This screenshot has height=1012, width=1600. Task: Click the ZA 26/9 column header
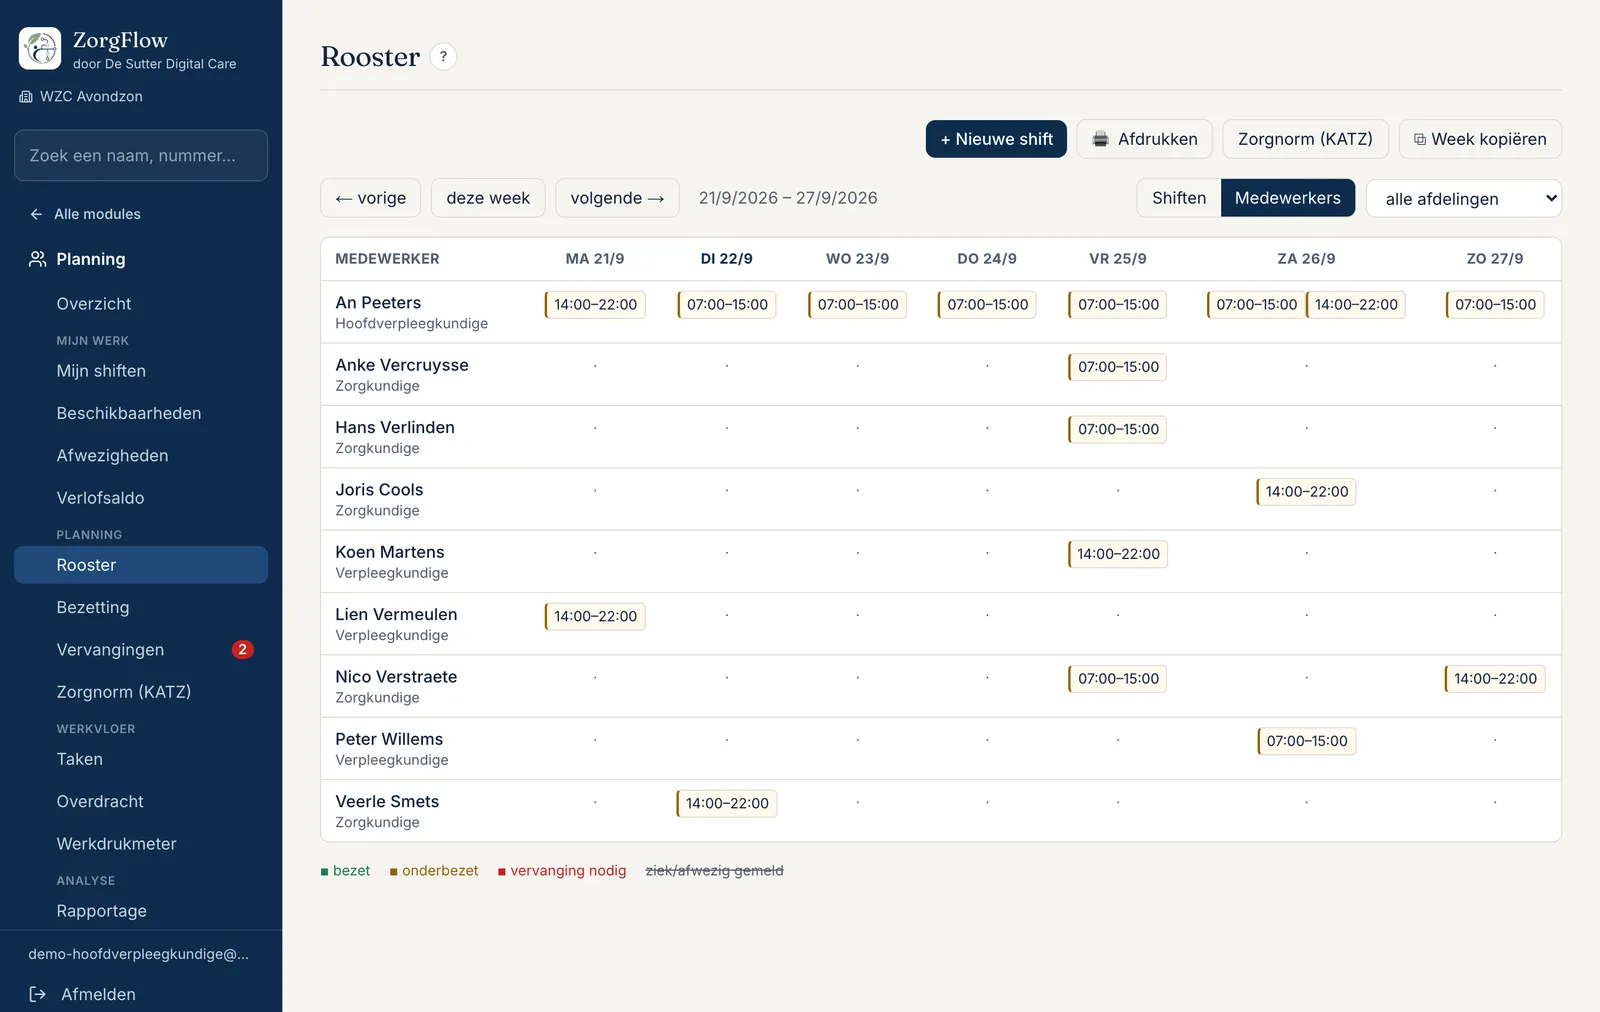click(1306, 259)
